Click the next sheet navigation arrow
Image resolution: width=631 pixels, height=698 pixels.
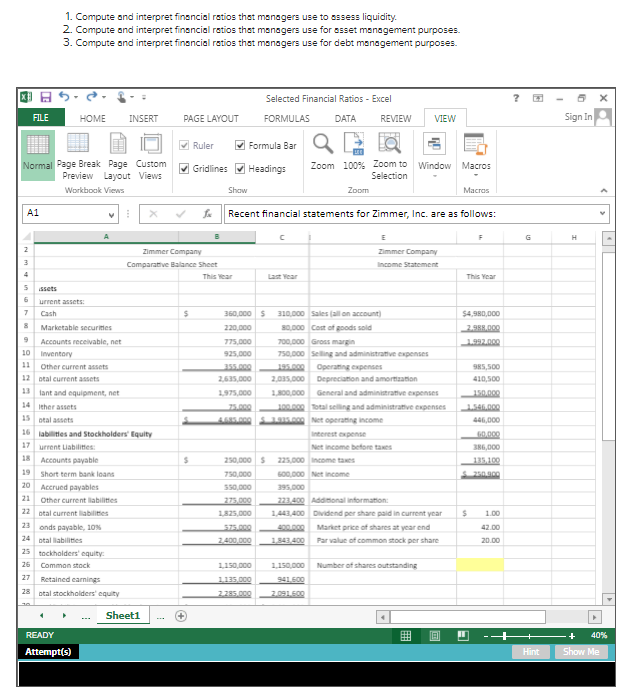(x=64, y=616)
